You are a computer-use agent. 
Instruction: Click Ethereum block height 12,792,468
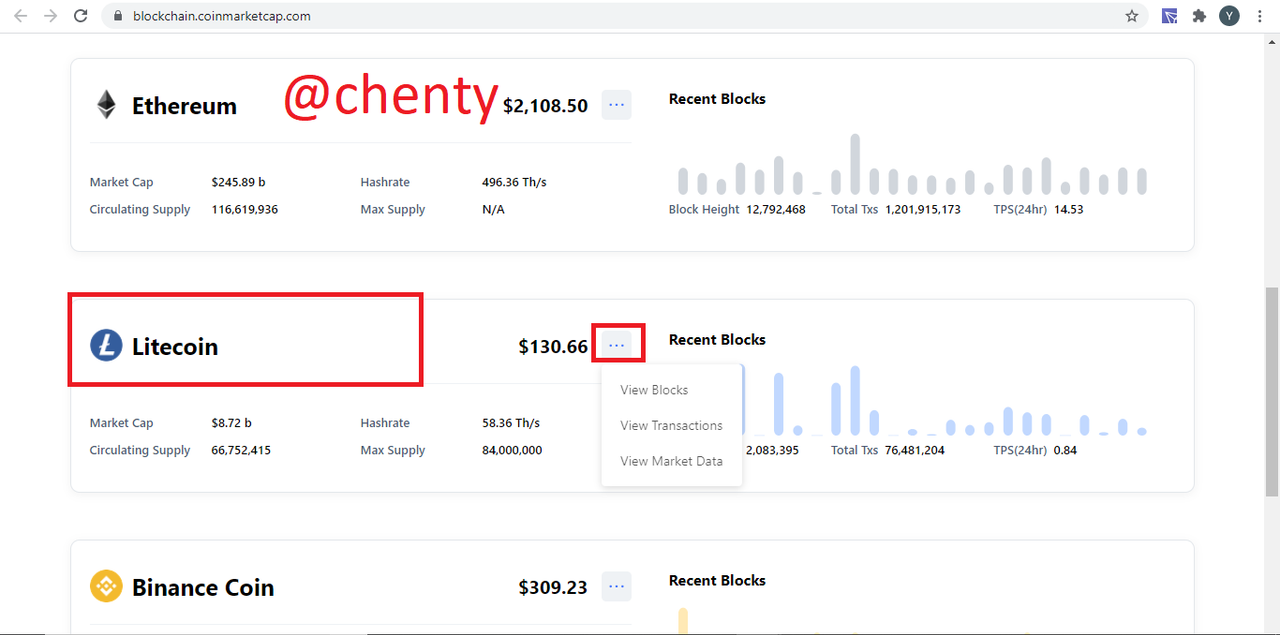click(x=776, y=209)
